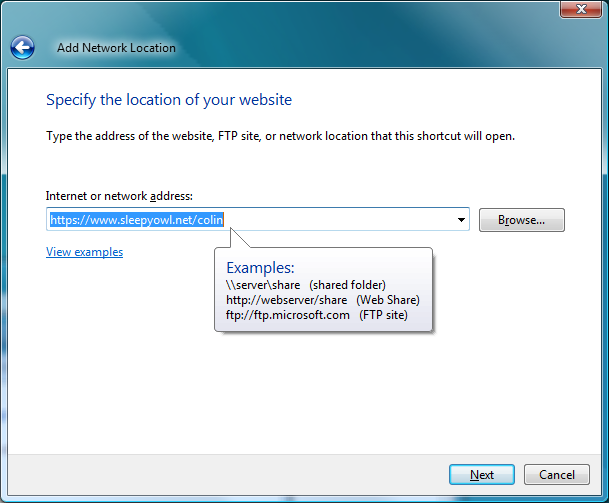Click the Internet or network address label
The height and width of the screenshot is (503, 609).
[119, 196]
